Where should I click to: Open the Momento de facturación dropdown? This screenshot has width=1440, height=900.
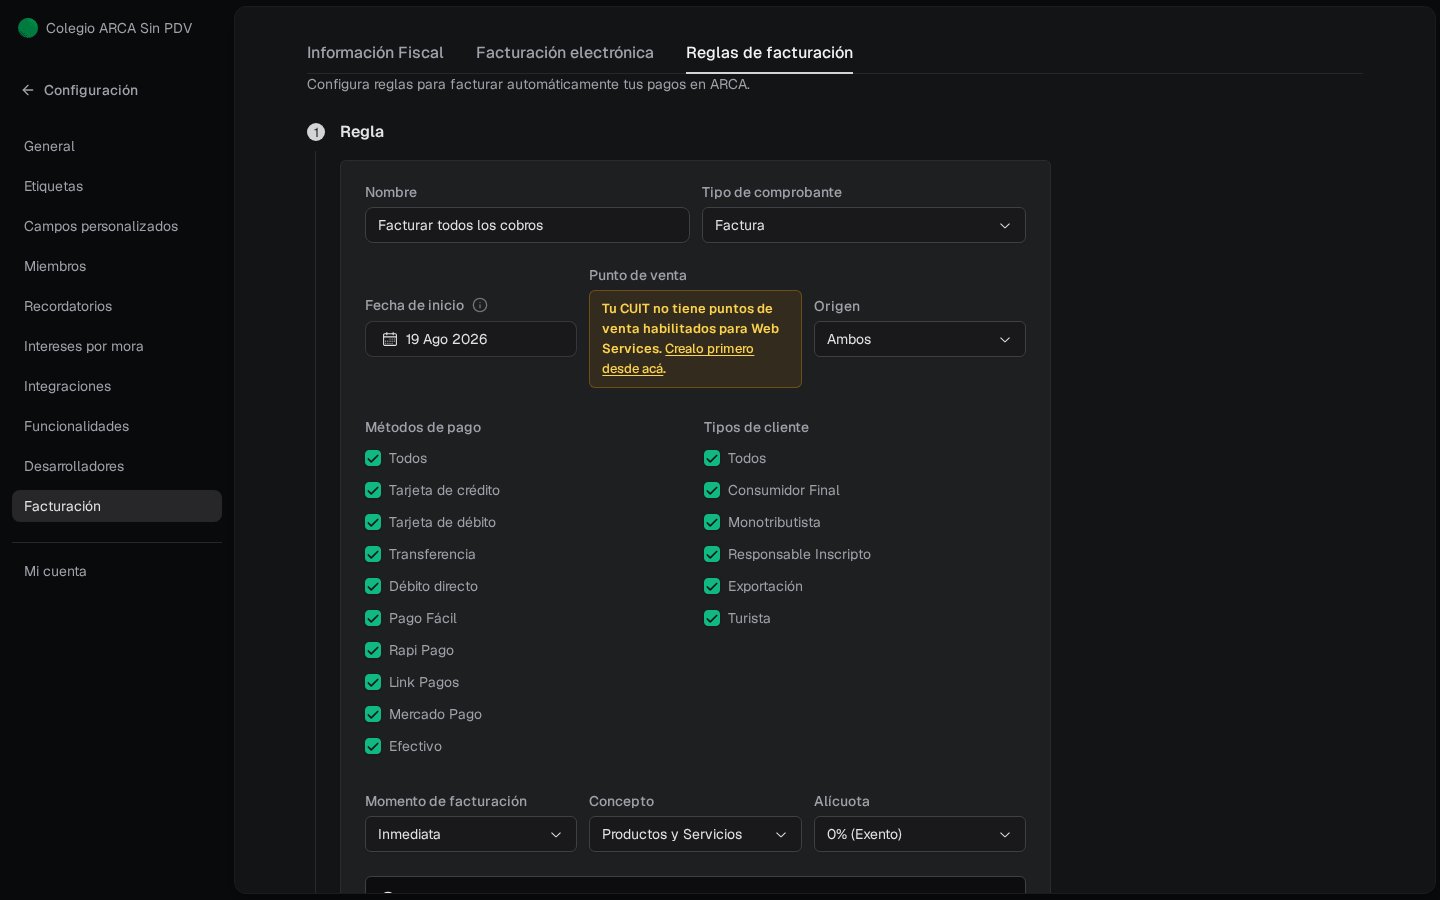coord(471,834)
